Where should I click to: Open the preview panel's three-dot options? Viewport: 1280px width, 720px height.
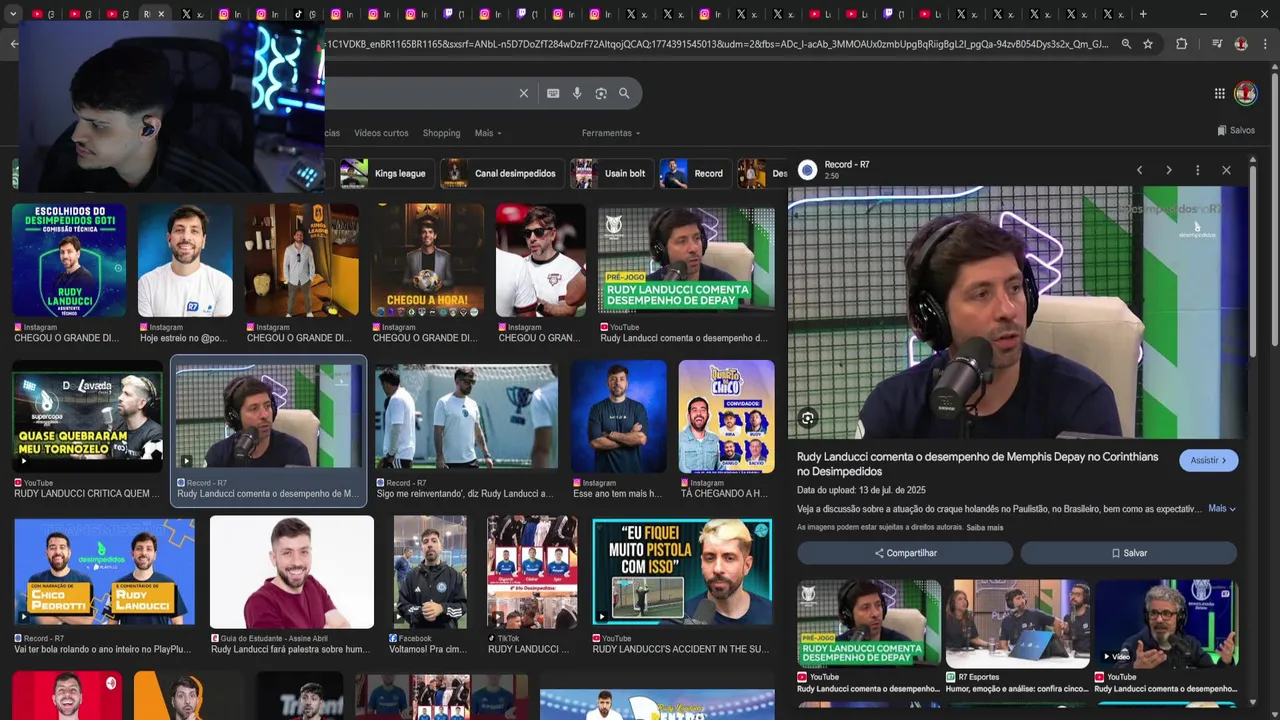pos(1197,170)
